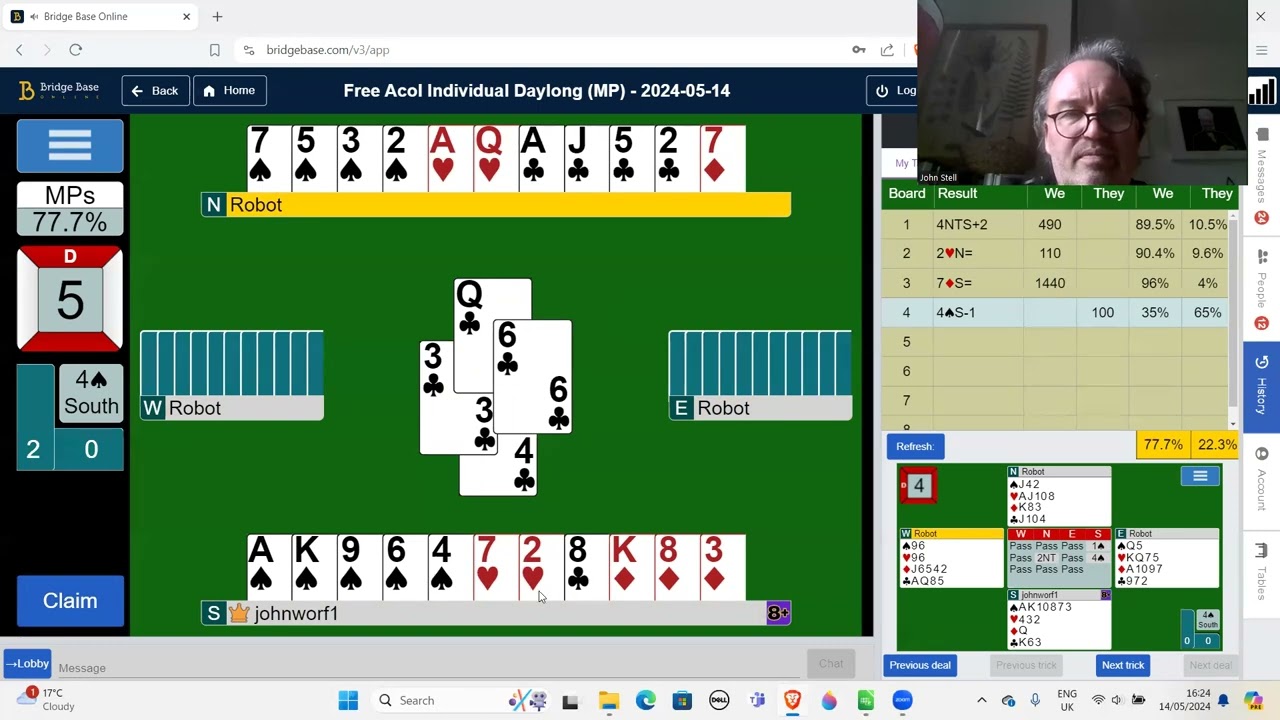1280x720 pixels.
Task: Claim the remaining tricks
Action: (x=70, y=601)
